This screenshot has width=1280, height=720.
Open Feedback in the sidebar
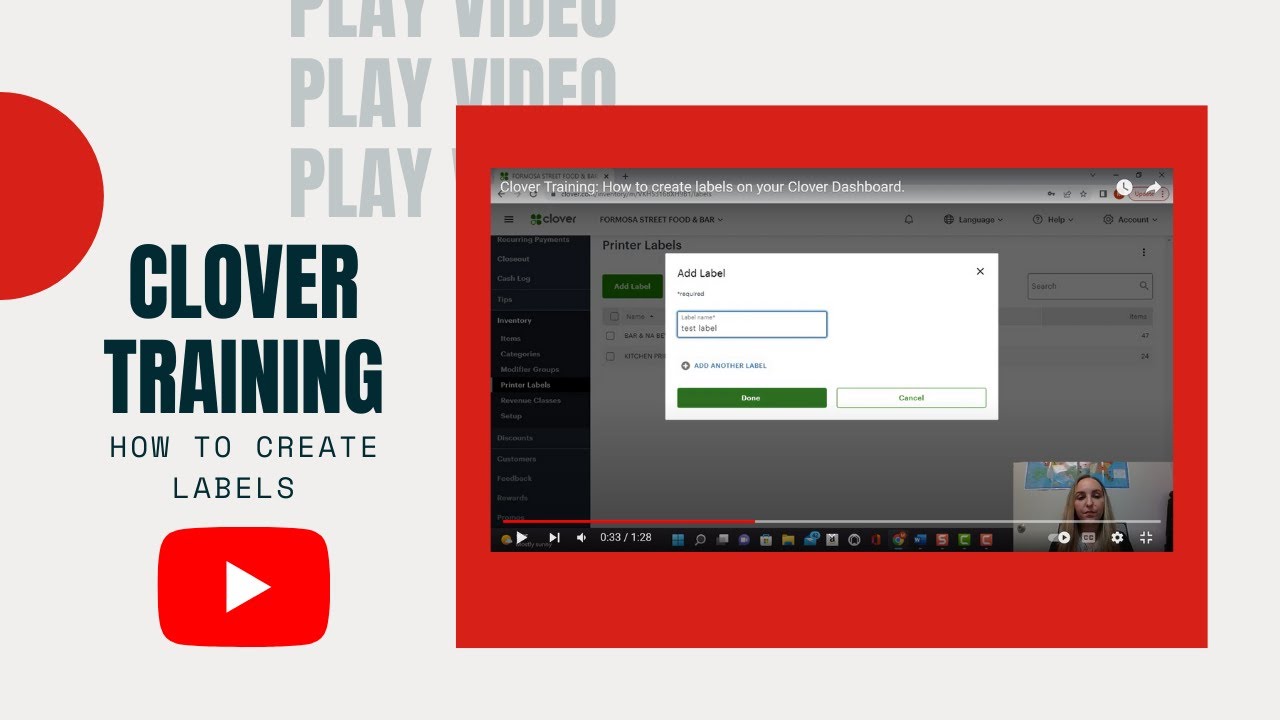(x=514, y=478)
